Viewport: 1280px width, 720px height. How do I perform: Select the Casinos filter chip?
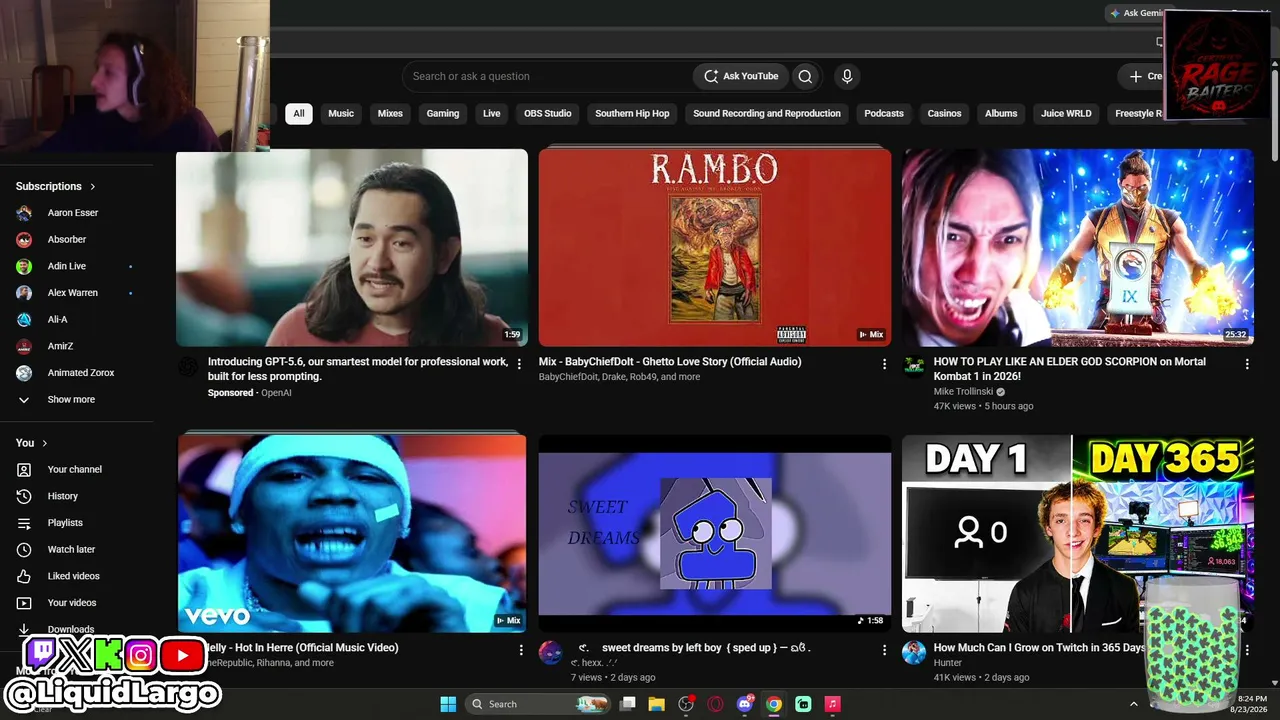point(944,114)
